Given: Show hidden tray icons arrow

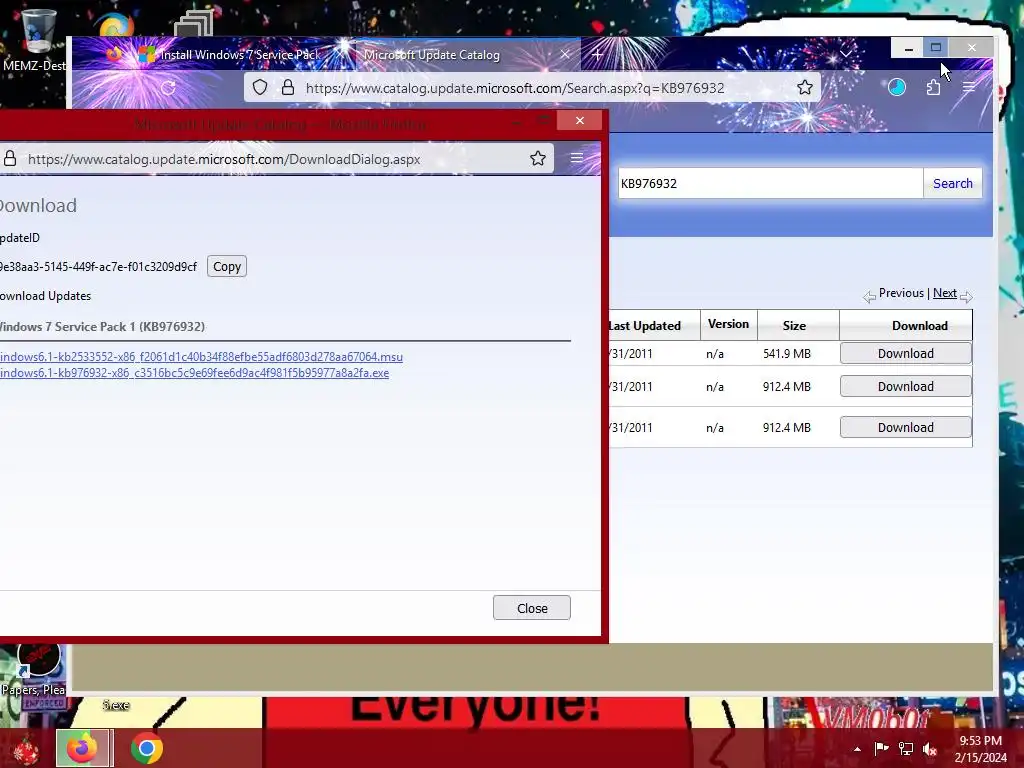Looking at the screenshot, I should pos(857,749).
